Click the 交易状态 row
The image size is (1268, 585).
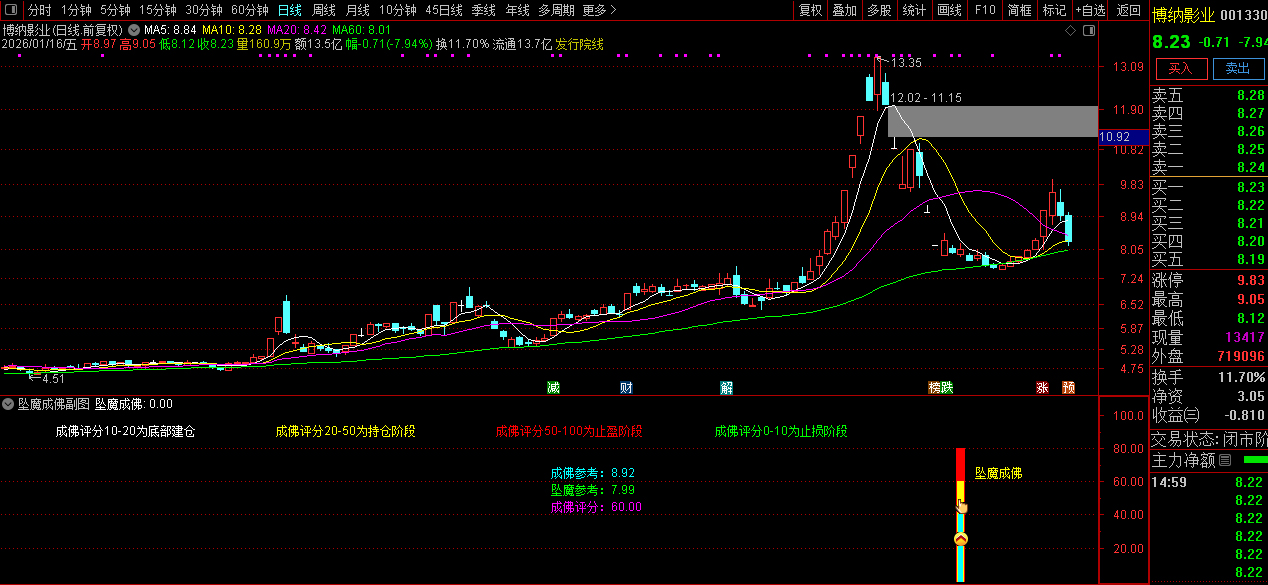point(1208,439)
